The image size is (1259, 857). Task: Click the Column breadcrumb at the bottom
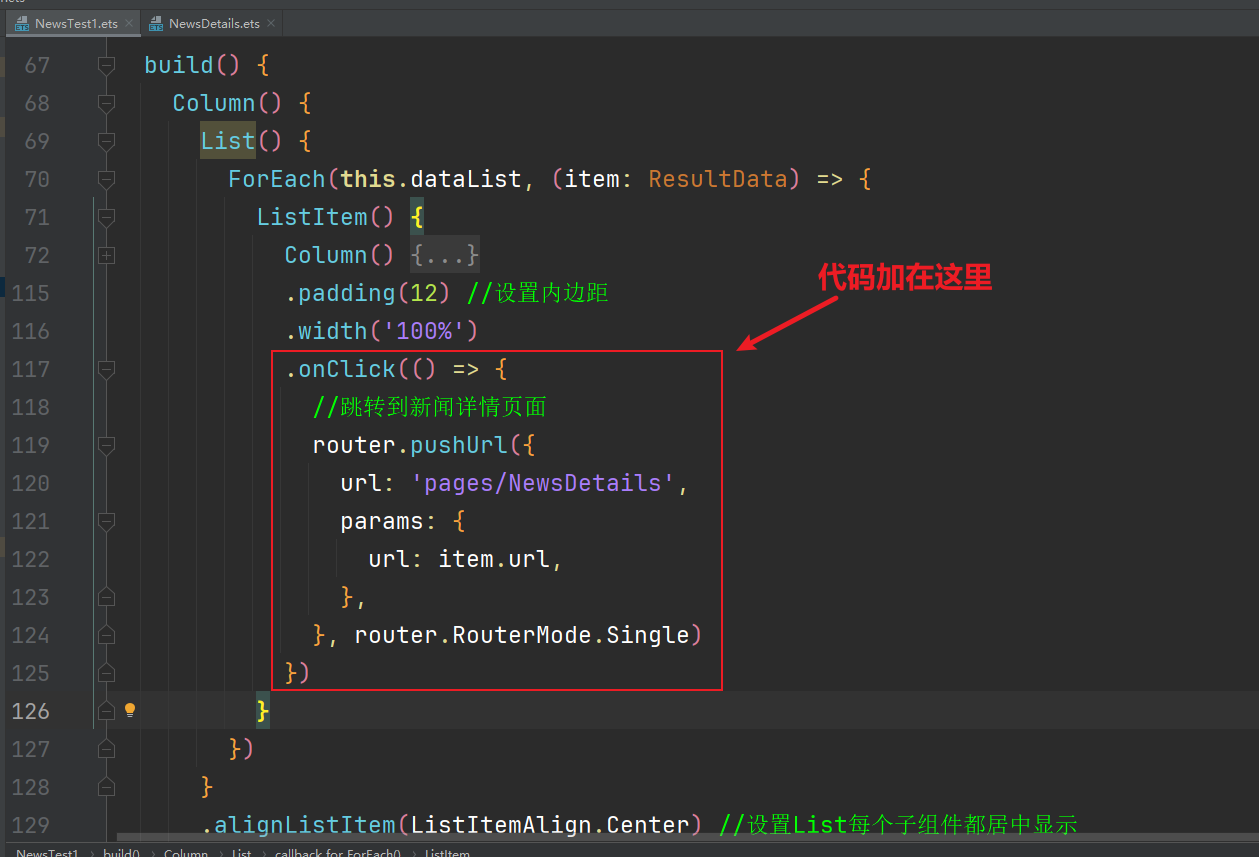coord(185,852)
